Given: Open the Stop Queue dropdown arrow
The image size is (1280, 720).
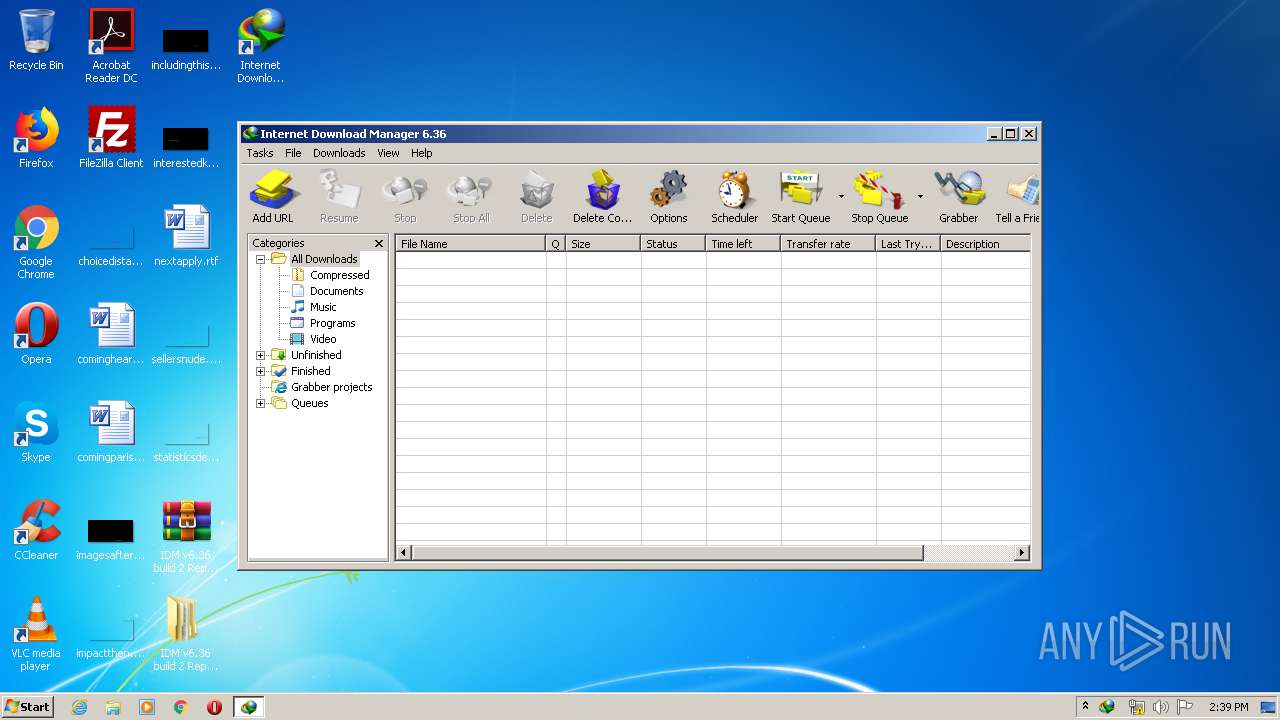Looking at the screenshot, I should (x=920, y=196).
